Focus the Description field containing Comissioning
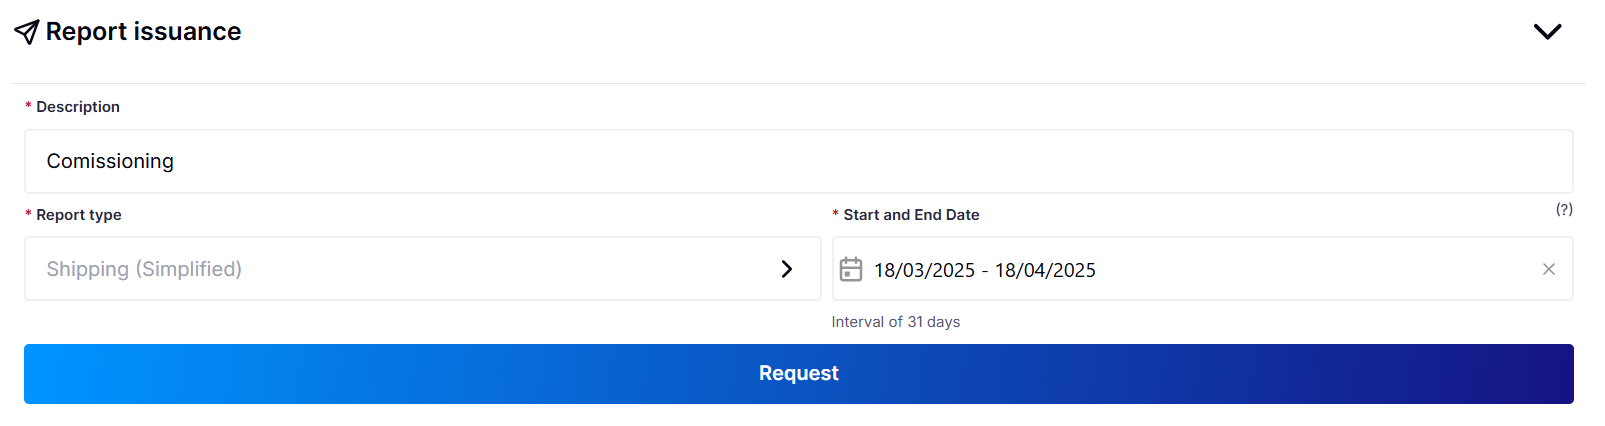1605x426 pixels. point(798,161)
